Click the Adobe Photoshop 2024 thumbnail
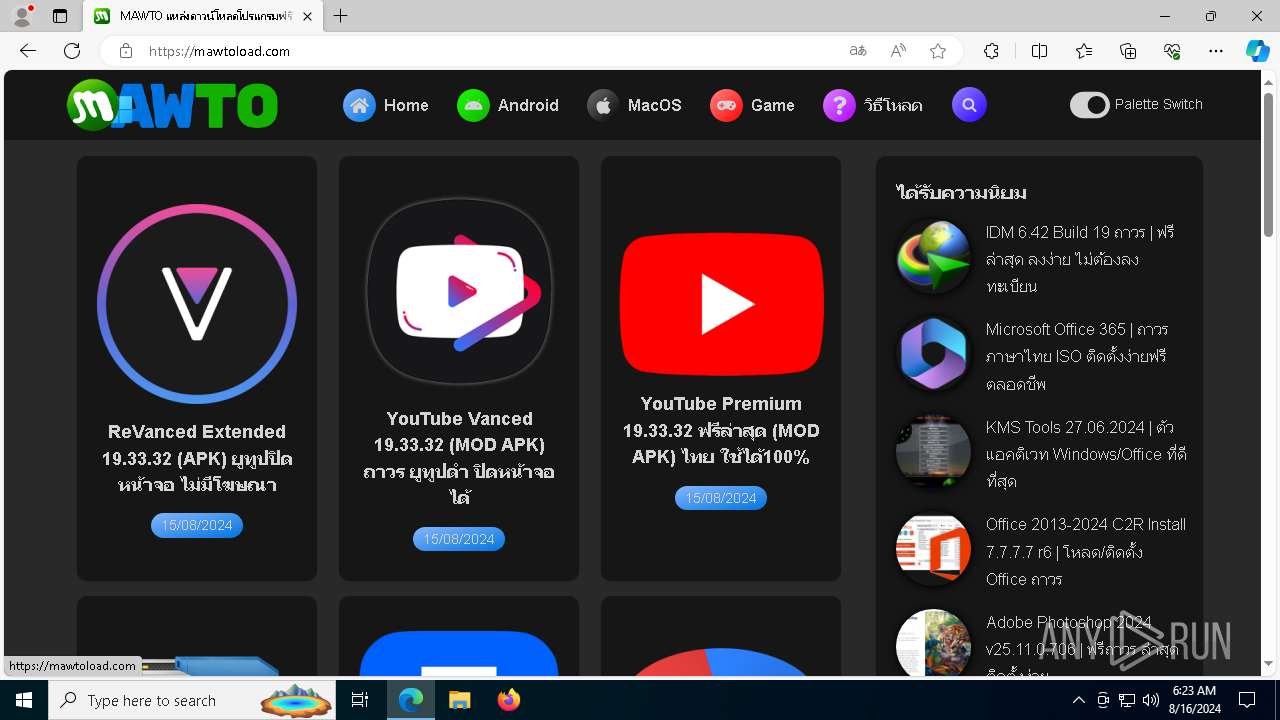Image resolution: width=1280 pixels, height=720 pixels. 933,645
